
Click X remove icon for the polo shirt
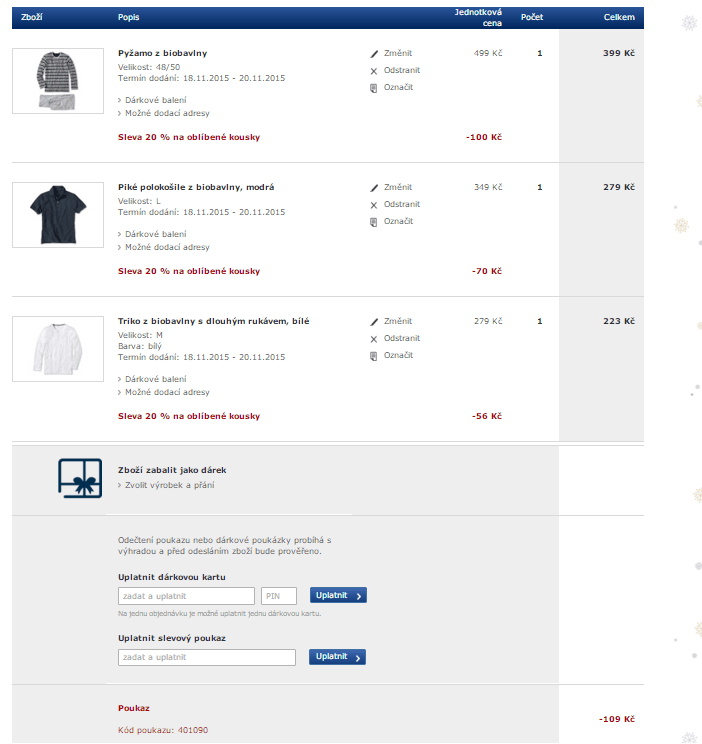(x=374, y=205)
